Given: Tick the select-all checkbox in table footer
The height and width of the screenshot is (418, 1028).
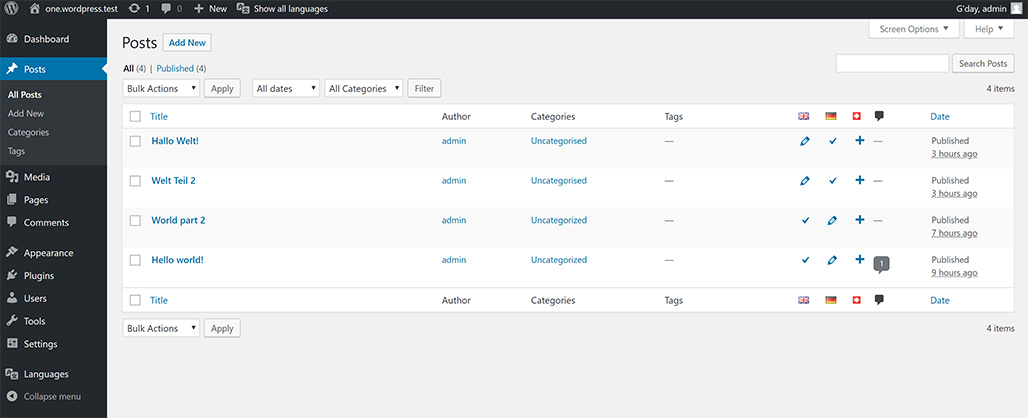Looking at the screenshot, I should [x=135, y=300].
